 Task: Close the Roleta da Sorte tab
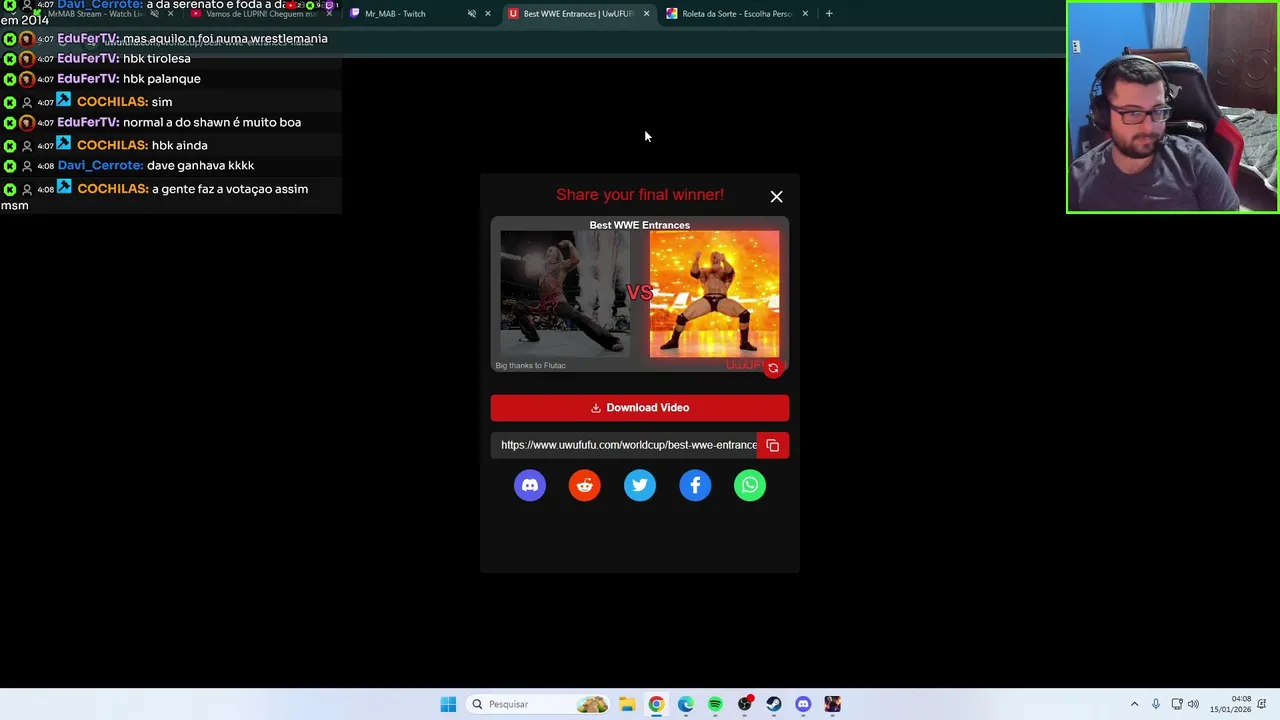[x=805, y=14]
